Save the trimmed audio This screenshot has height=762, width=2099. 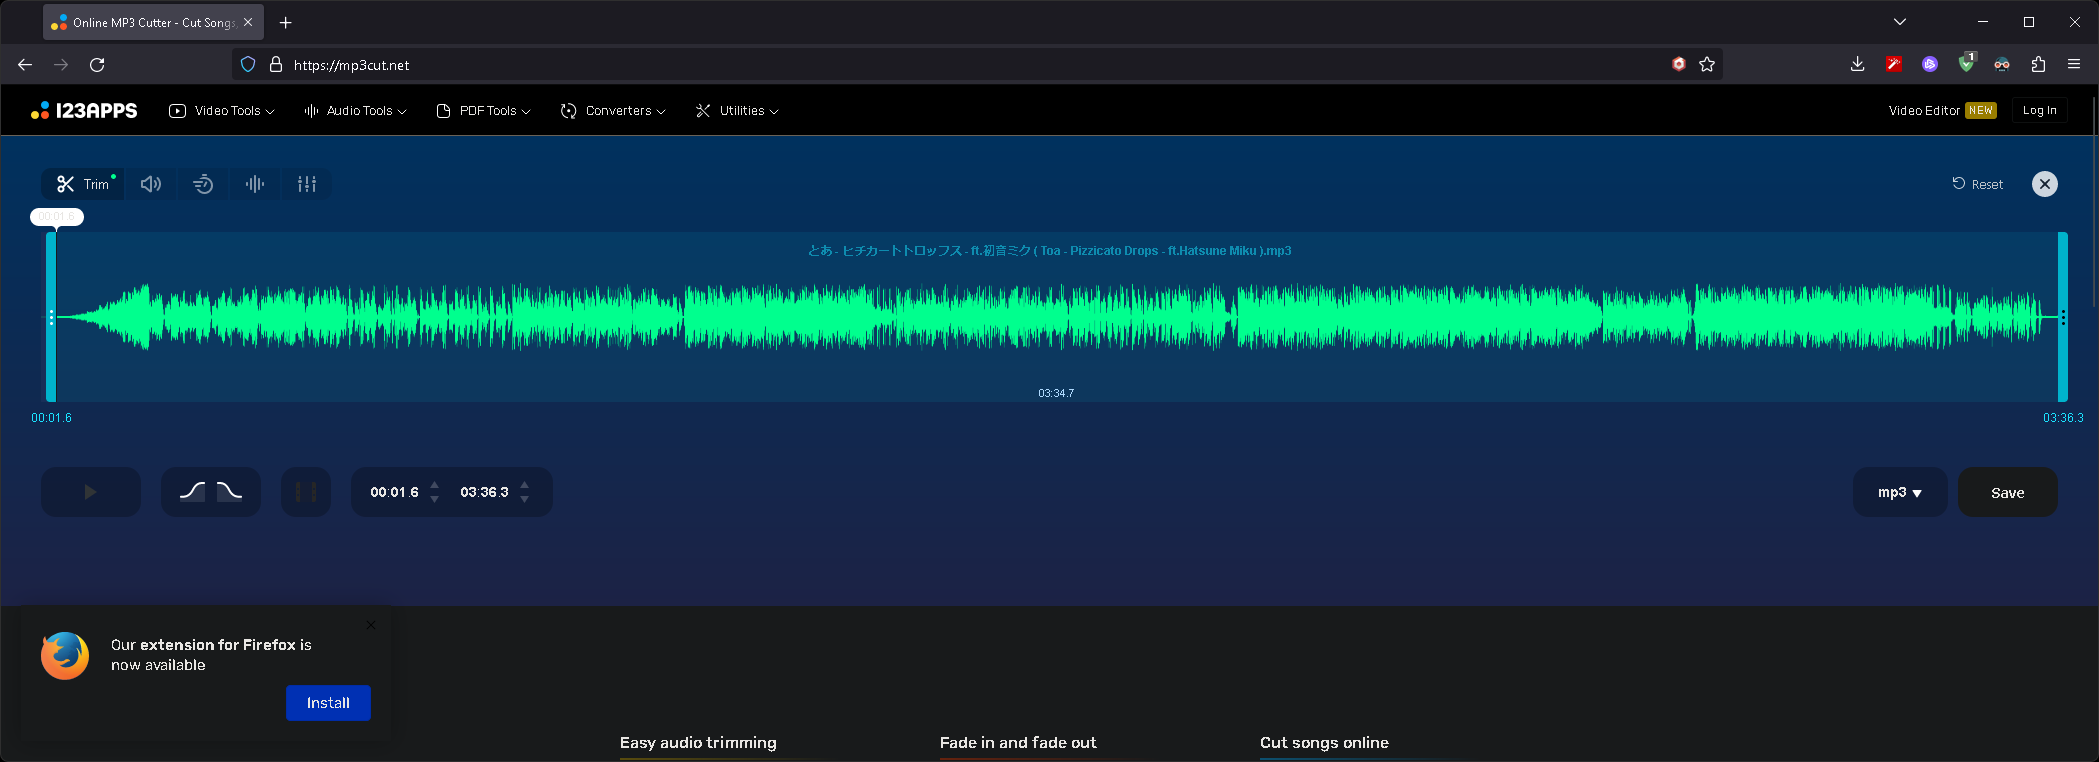point(2007,492)
